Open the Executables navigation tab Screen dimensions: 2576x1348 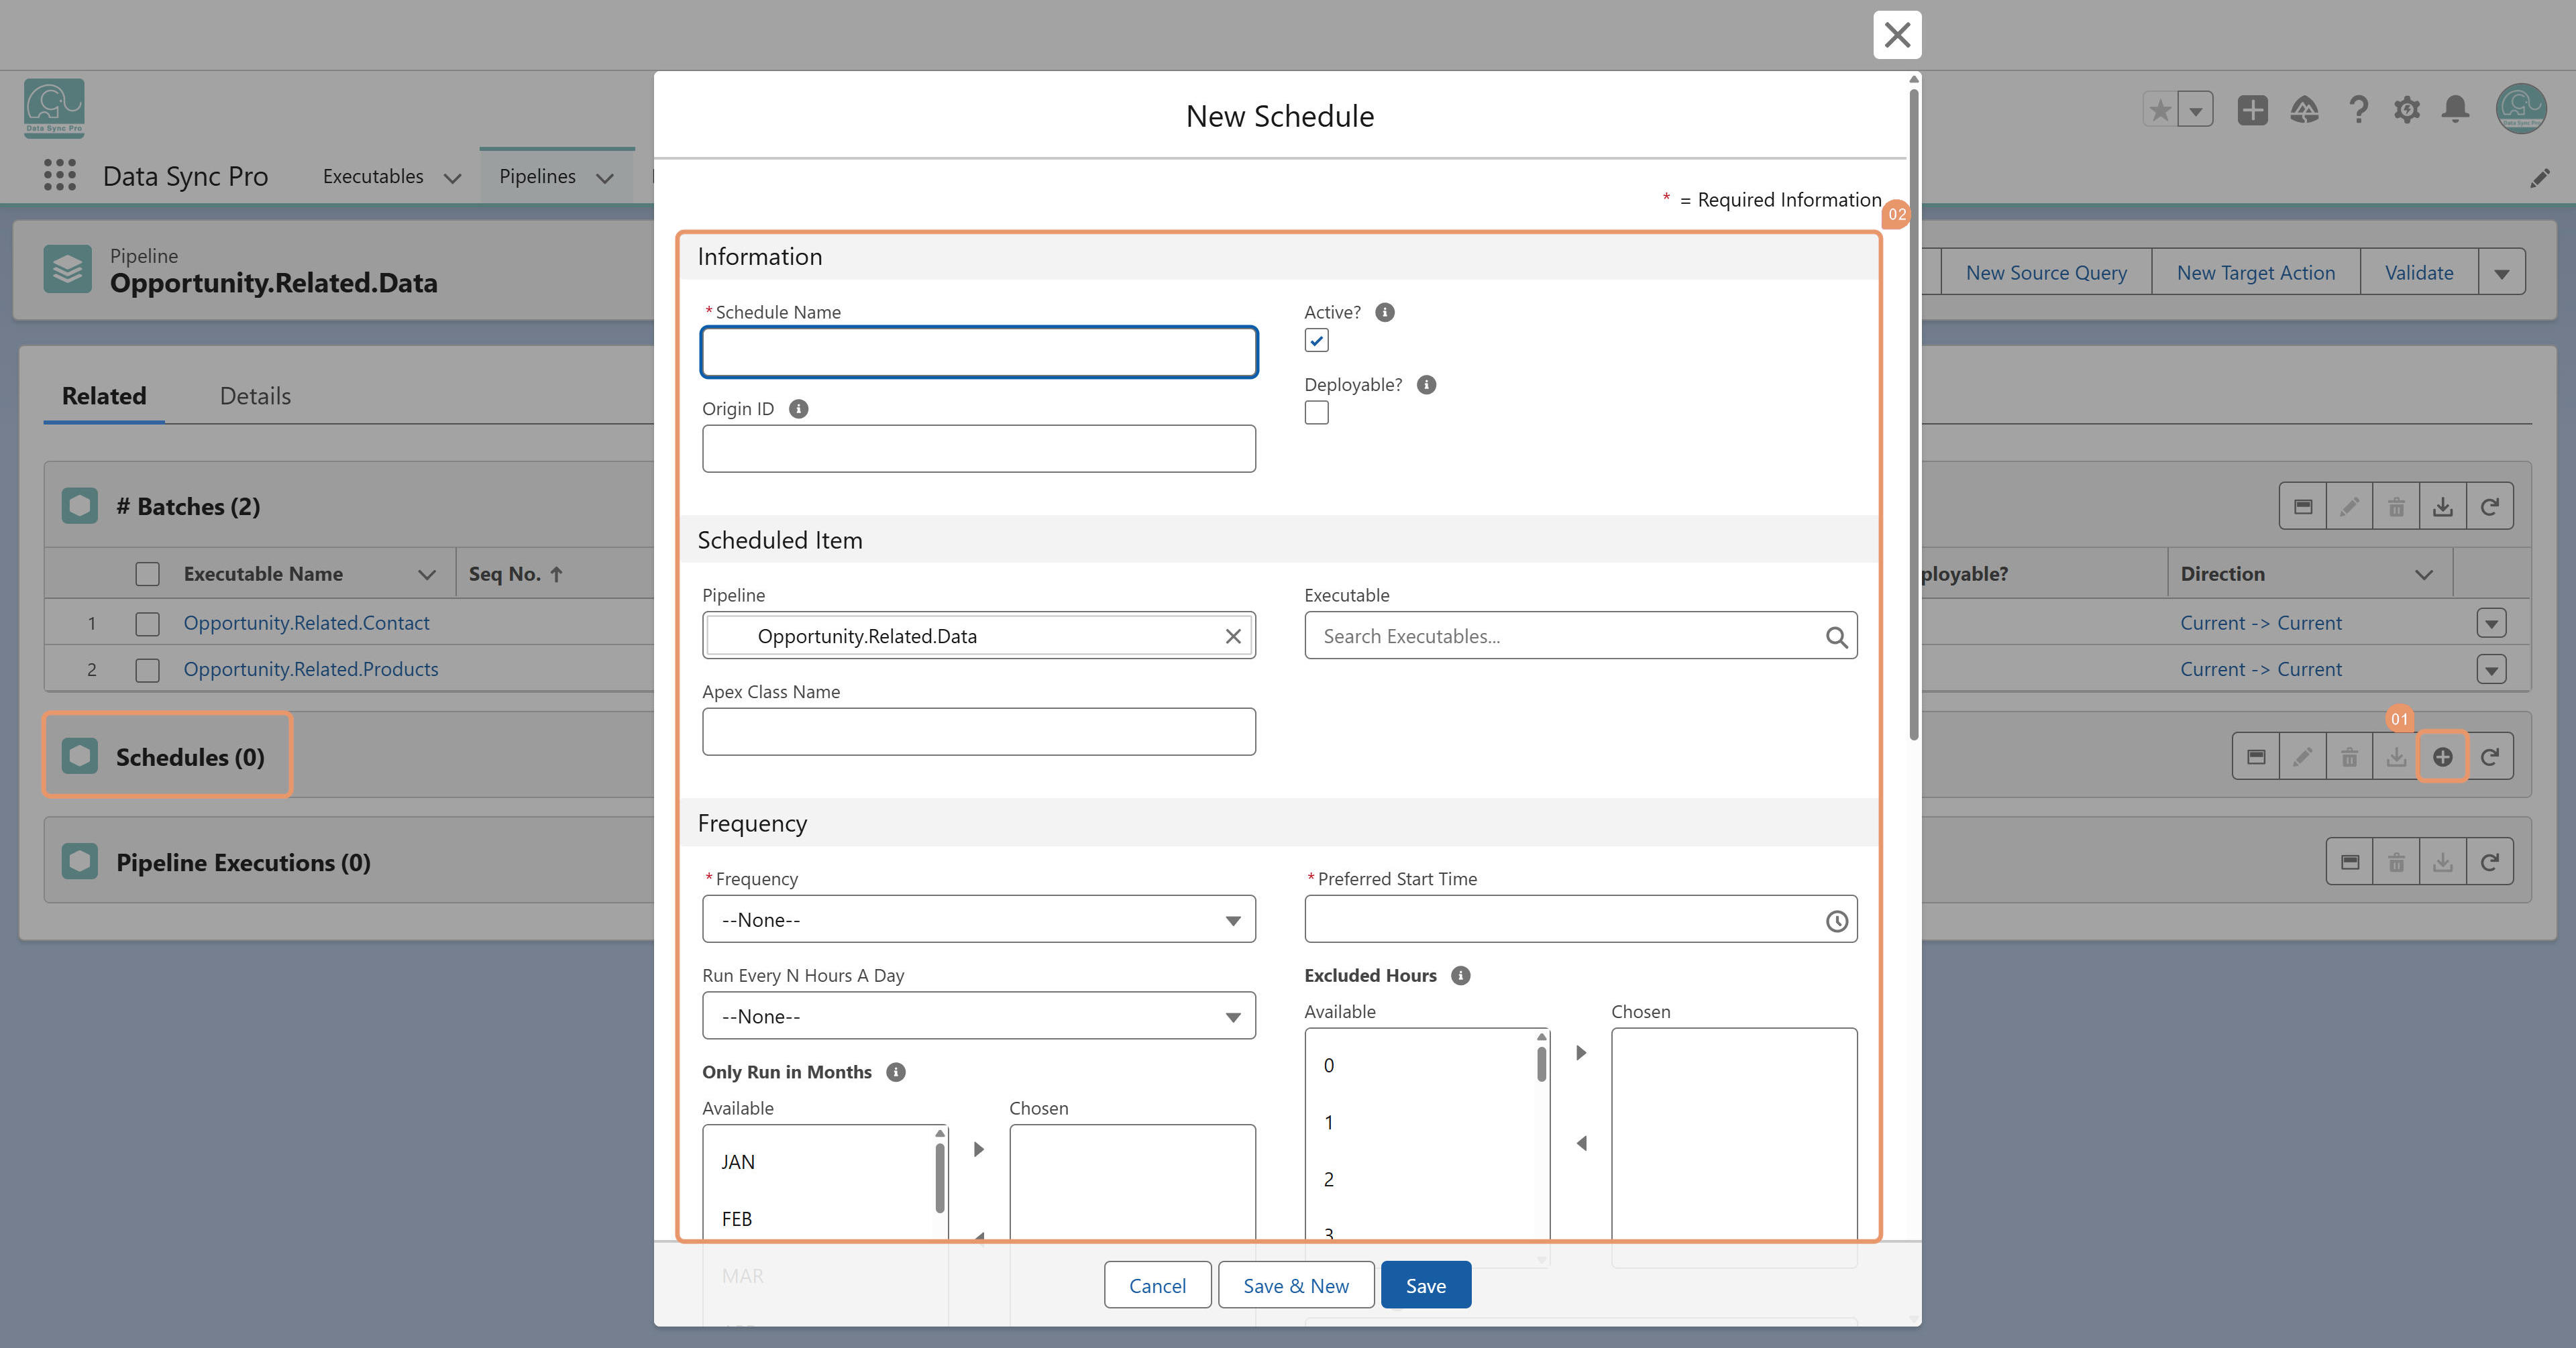(373, 176)
